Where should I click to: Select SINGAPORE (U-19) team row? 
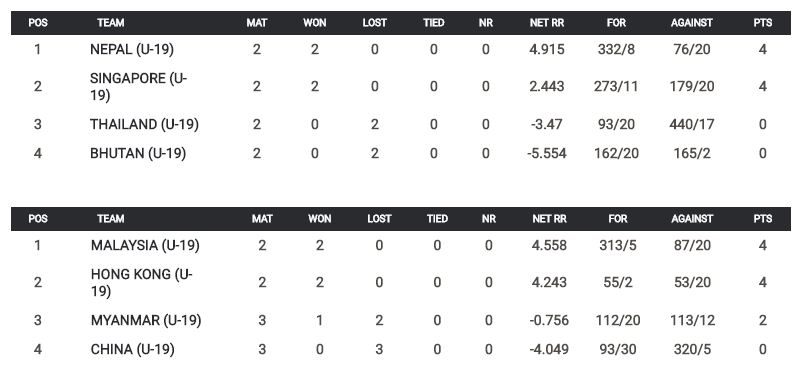[400, 86]
